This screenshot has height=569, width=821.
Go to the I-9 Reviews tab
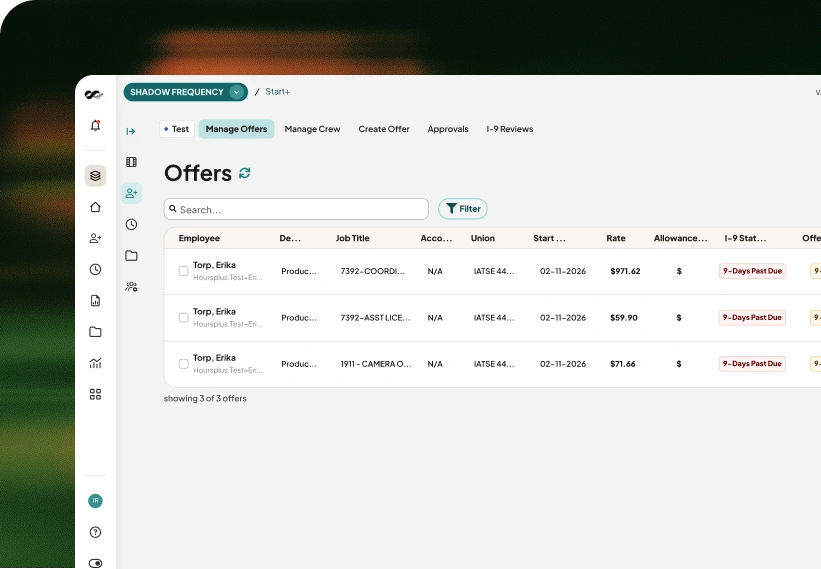[509, 129]
